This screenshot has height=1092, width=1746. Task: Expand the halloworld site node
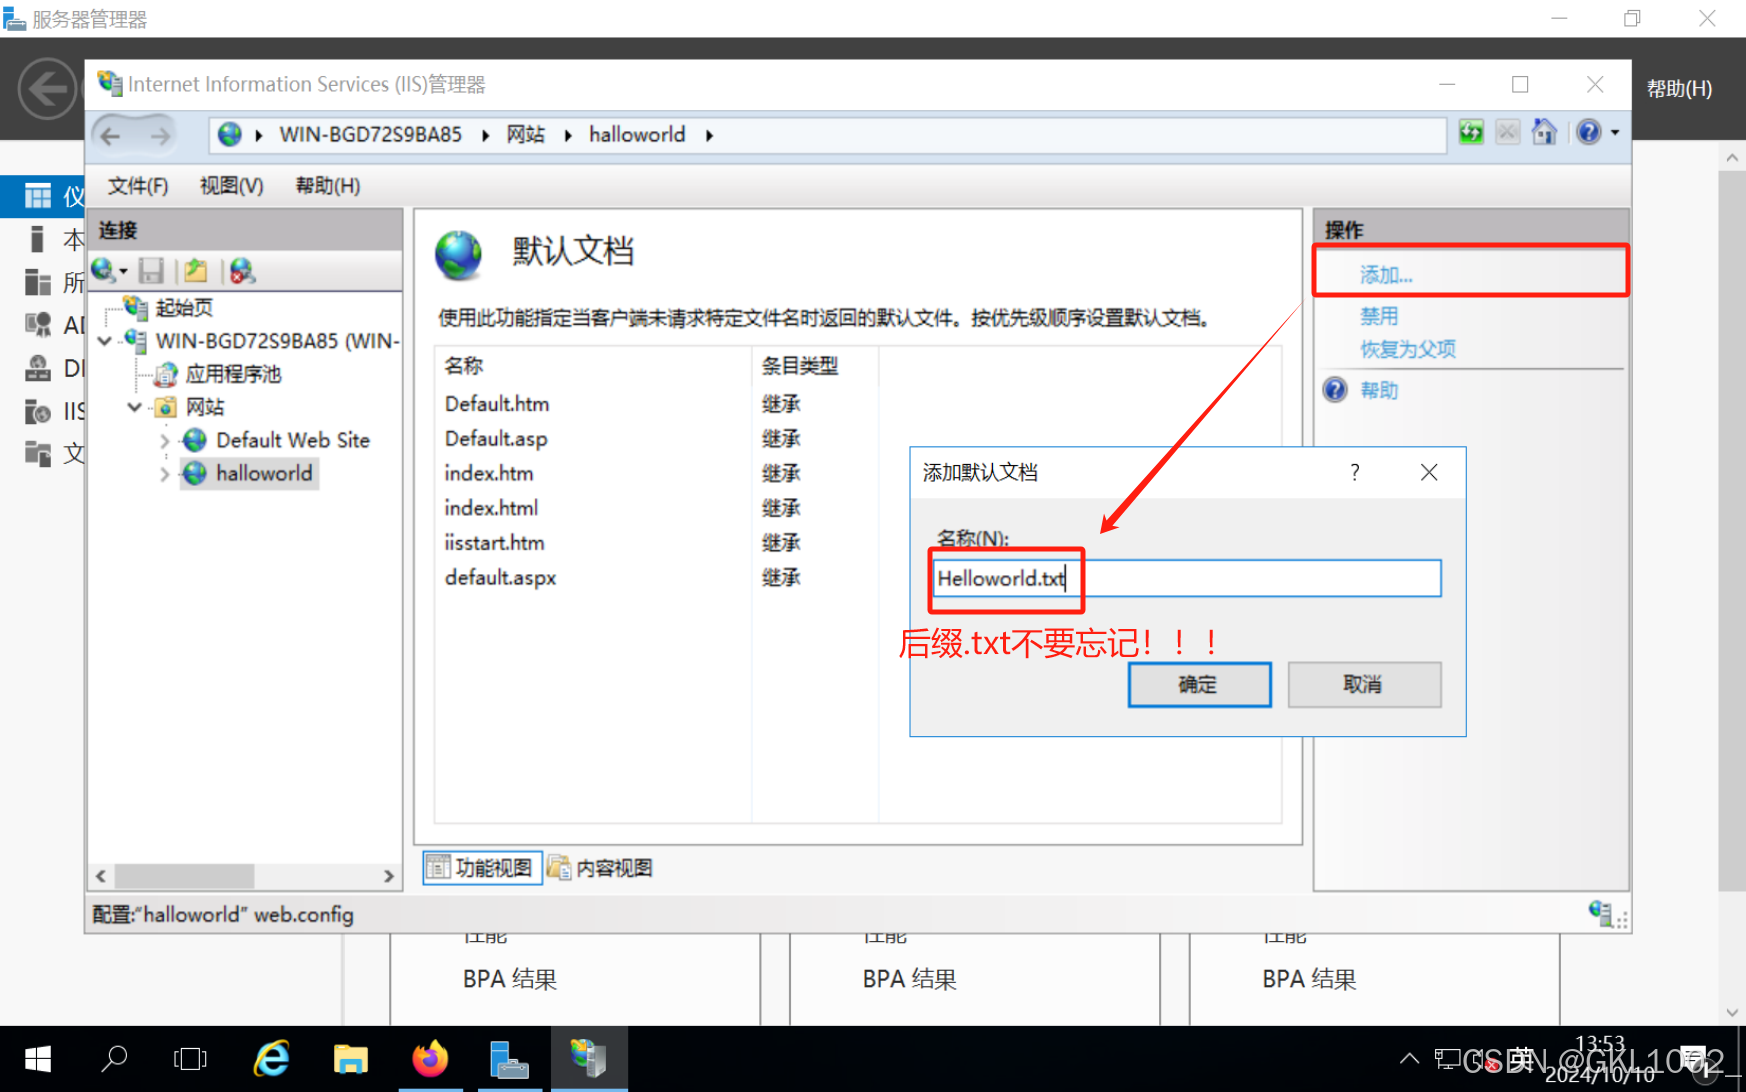(165, 474)
